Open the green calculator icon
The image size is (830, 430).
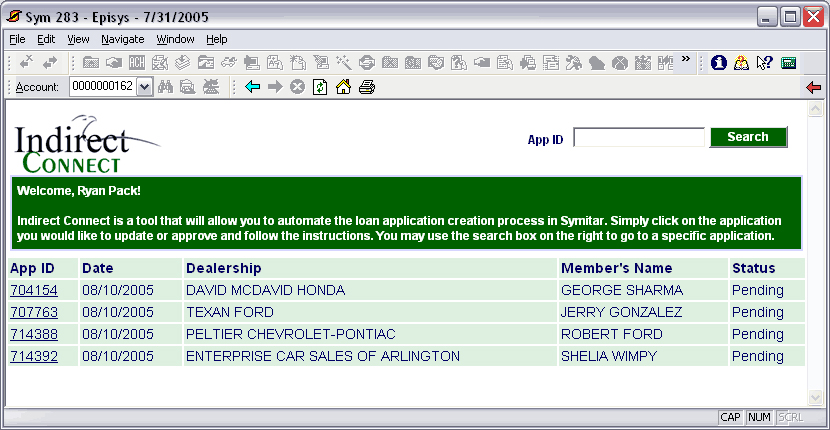coord(789,63)
